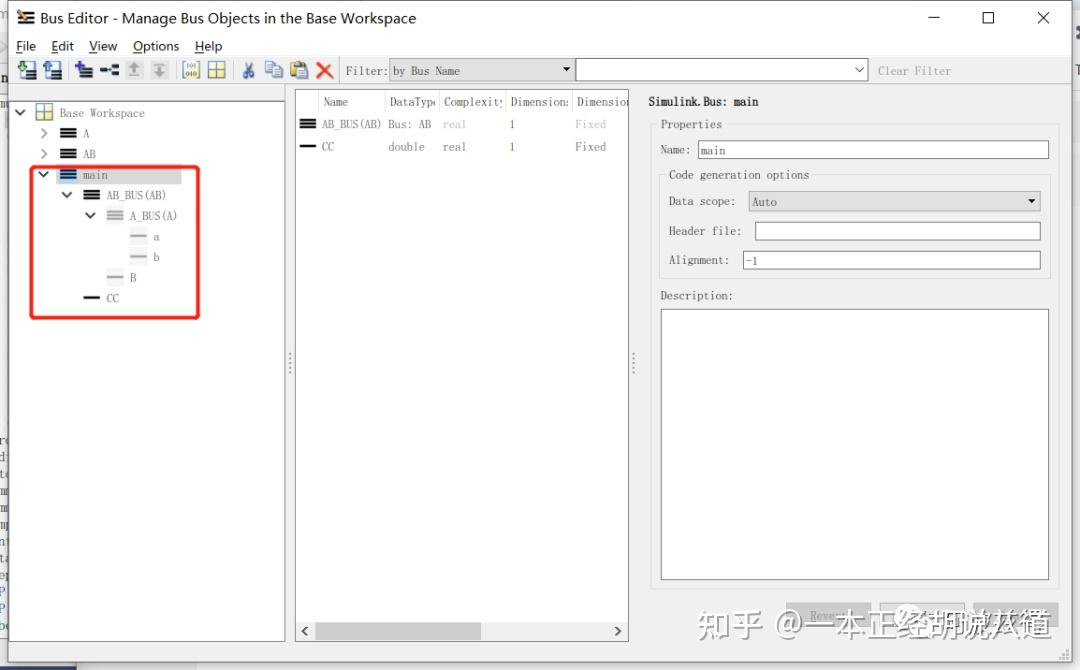The width and height of the screenshot is (1080, 670).
Task: Click the Export bus objects icon
Action: coord(53,70)
